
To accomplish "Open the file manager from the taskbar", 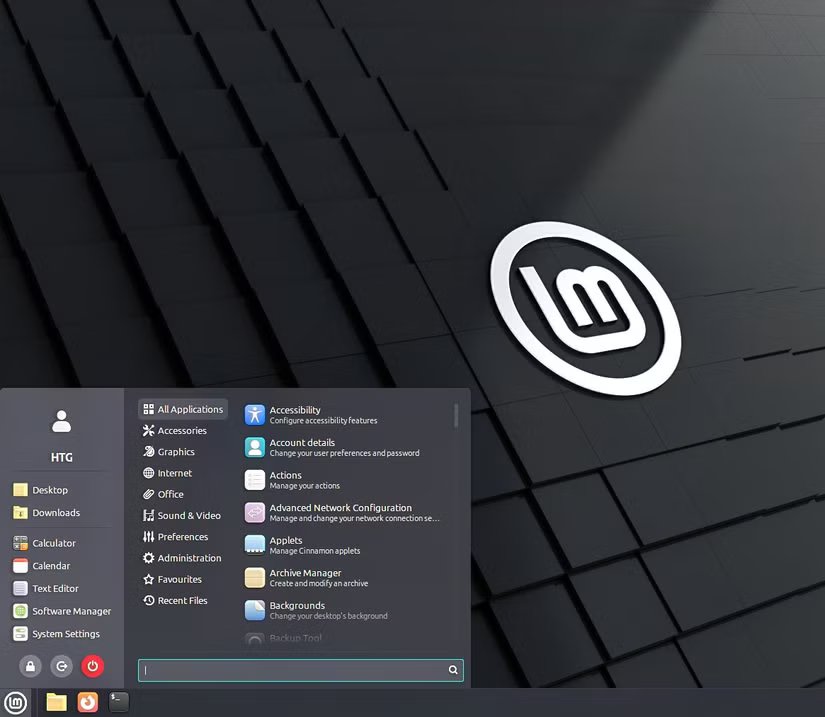I will pos(56,702).
